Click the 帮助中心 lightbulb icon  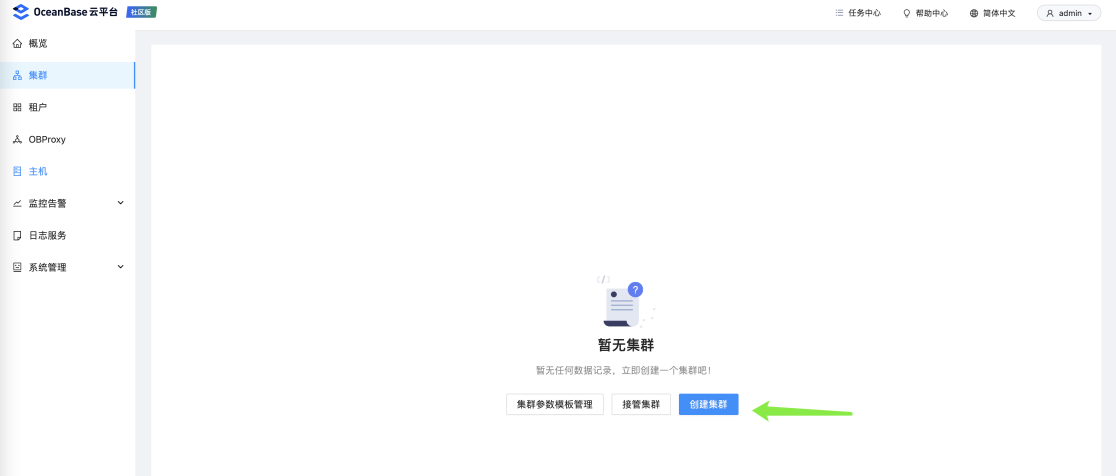pyautogui.click(x=907, y=13)
